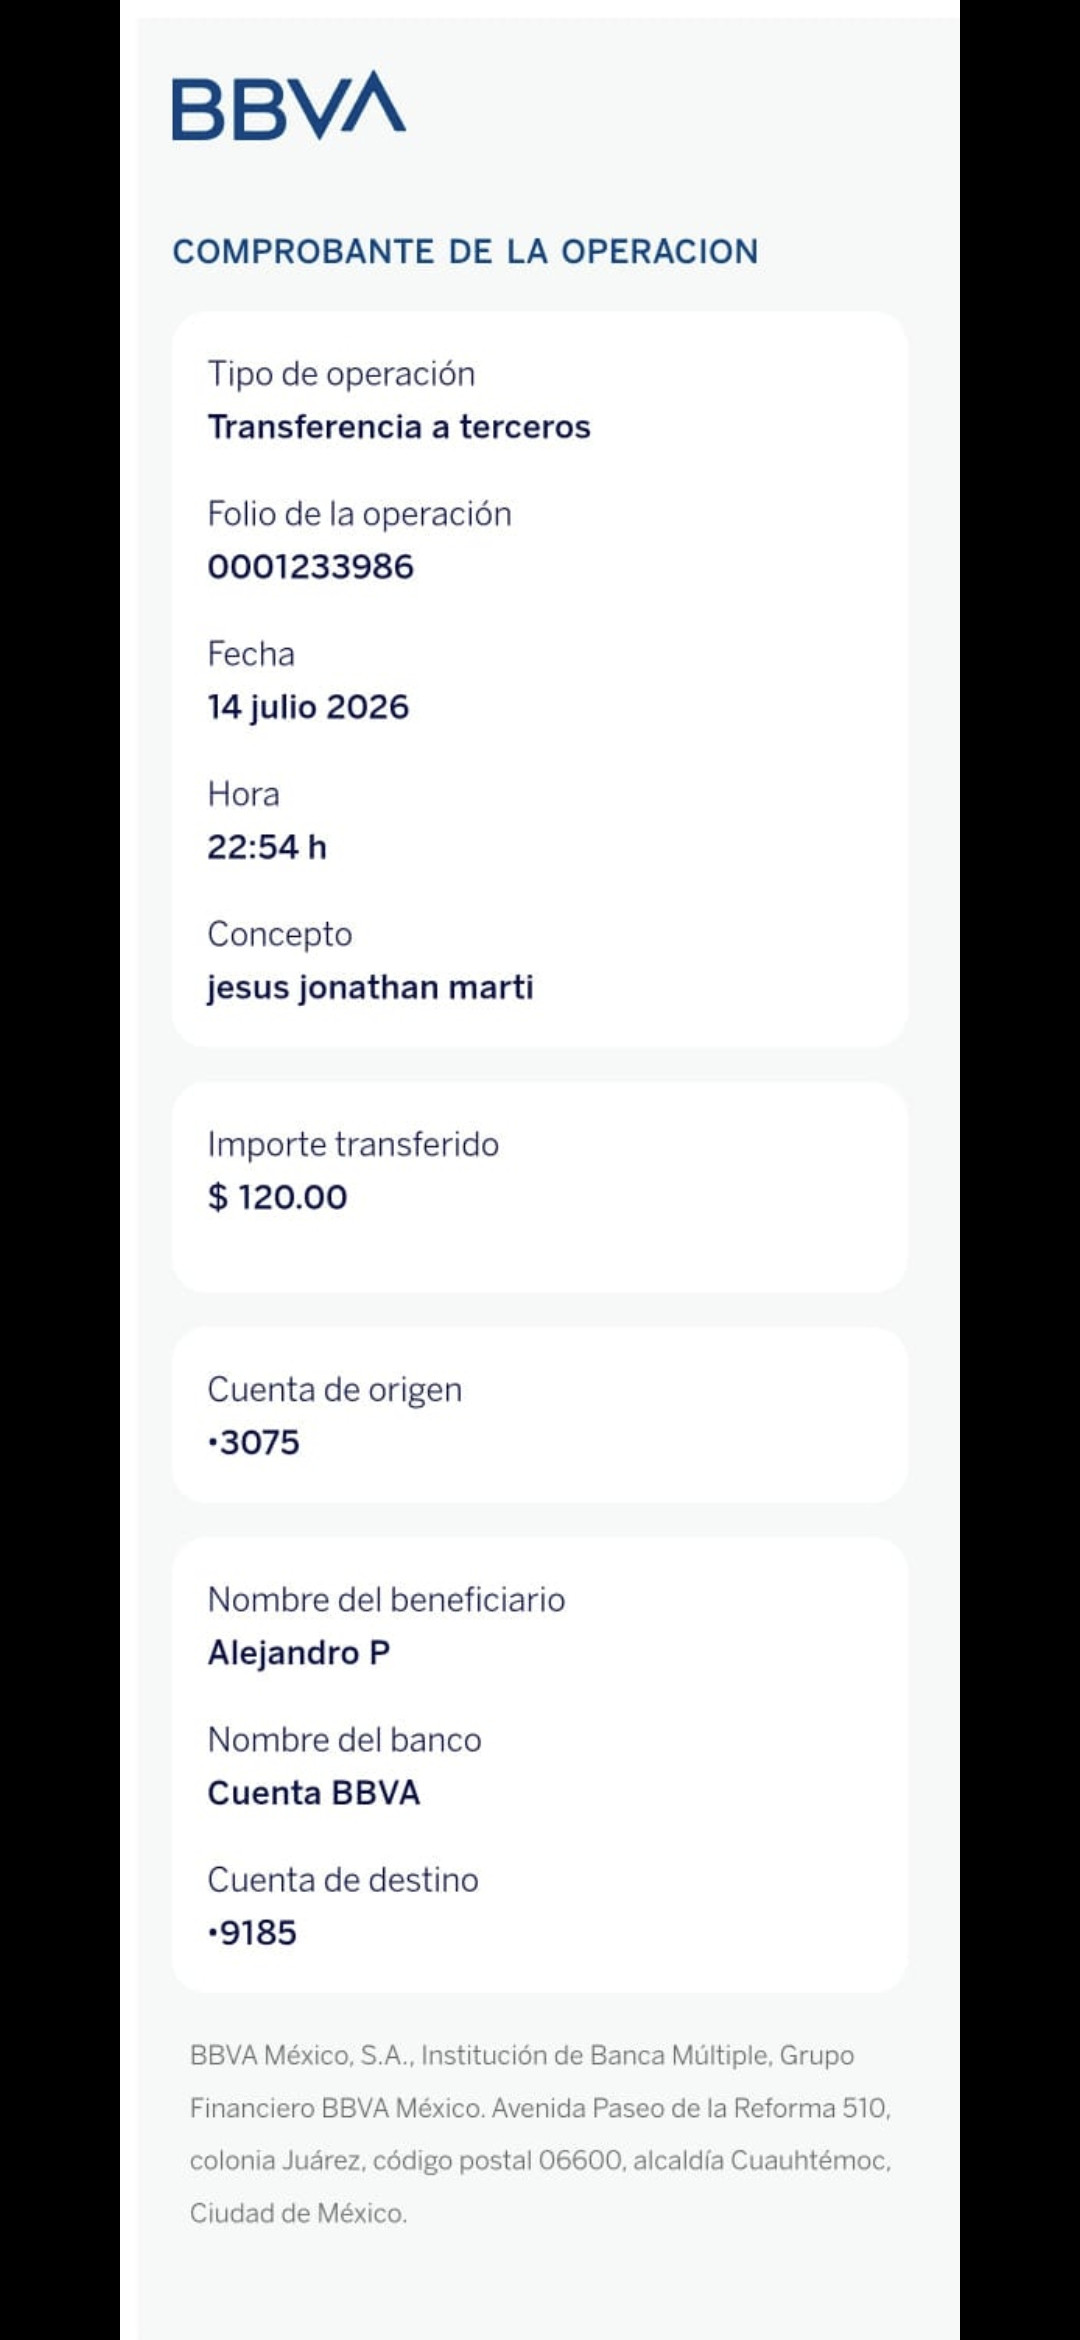Image resolution: width=1080 pixels, height=2340 pixels.
Task: Tap the Cuenta de origen label
Action: (335, 1390)
